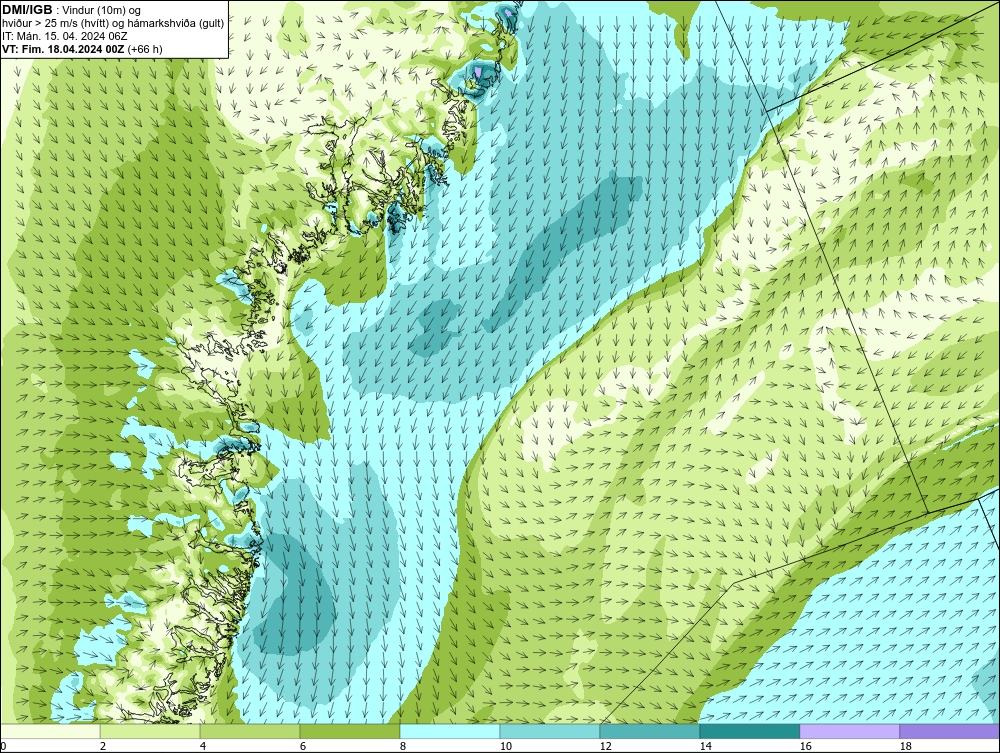Click the legend label '16'
Viewport: 1000px width, 753px height.
pyautogui.click(x=805, y=746)
